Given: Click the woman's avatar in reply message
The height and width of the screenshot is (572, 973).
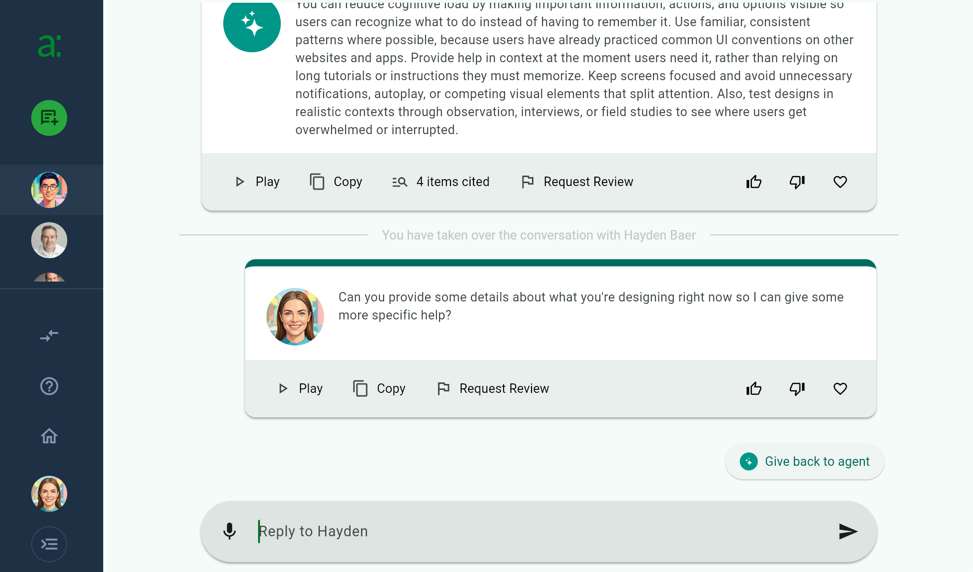Looking at the screenshot, I should click(295, 316).
